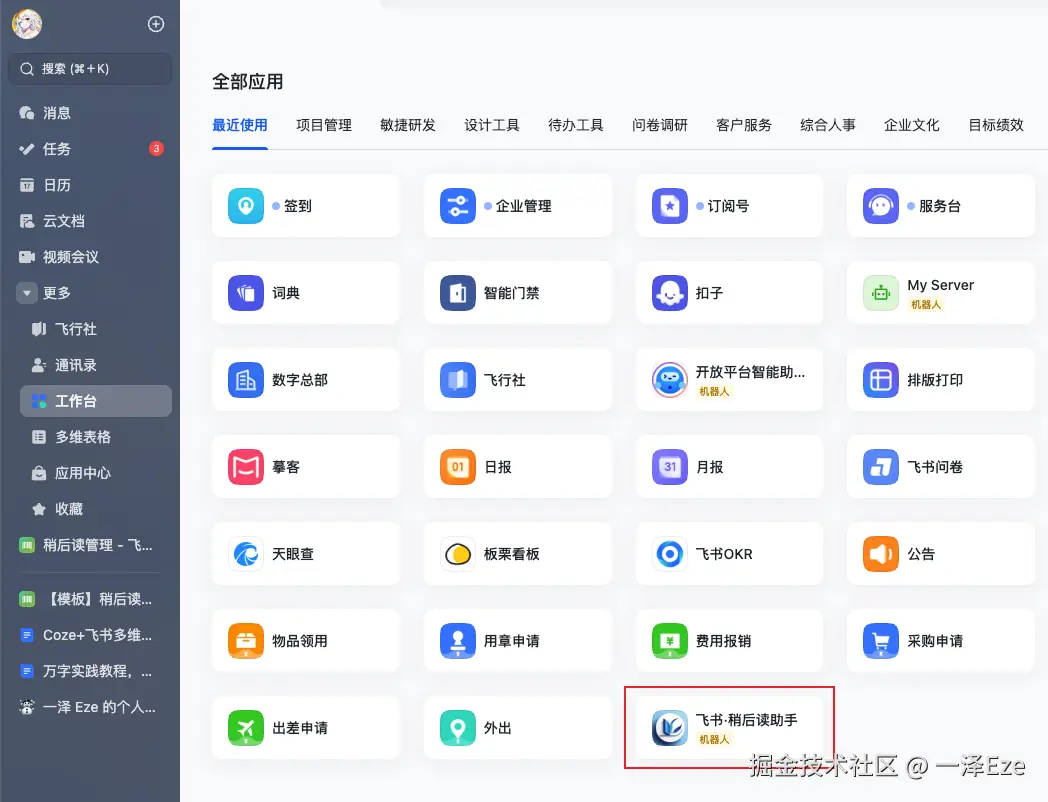1048x802 pixels.
Task: Focus the 搜索 search field
Action: click(x=90, y=69)
